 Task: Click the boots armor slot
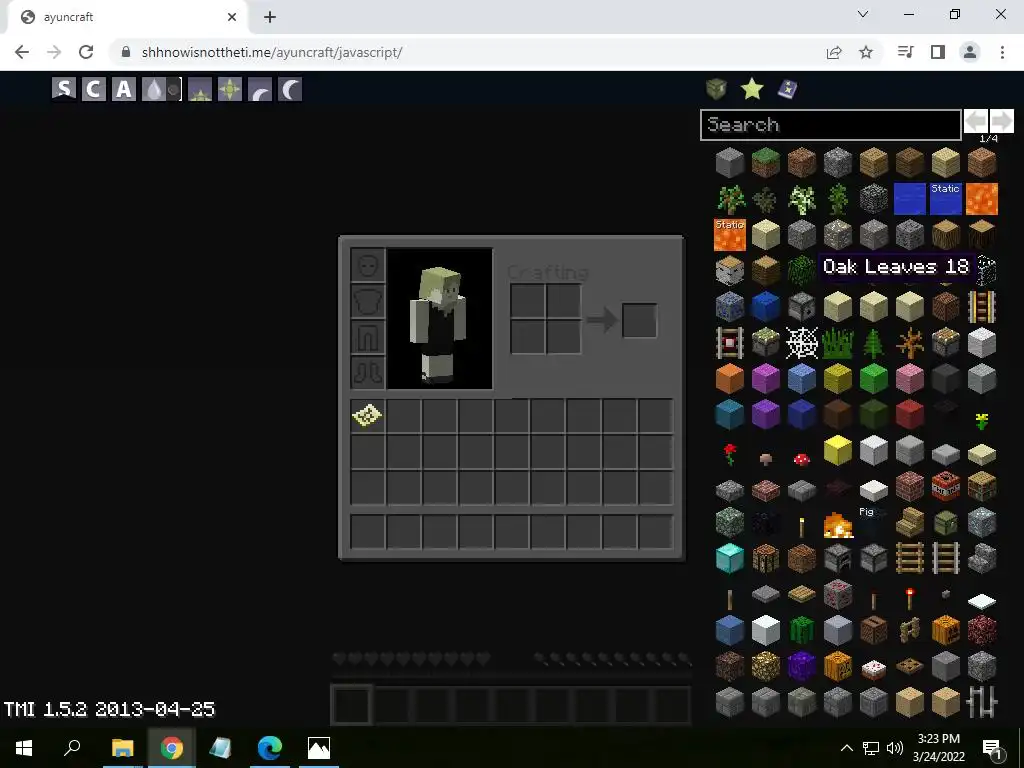368,372
